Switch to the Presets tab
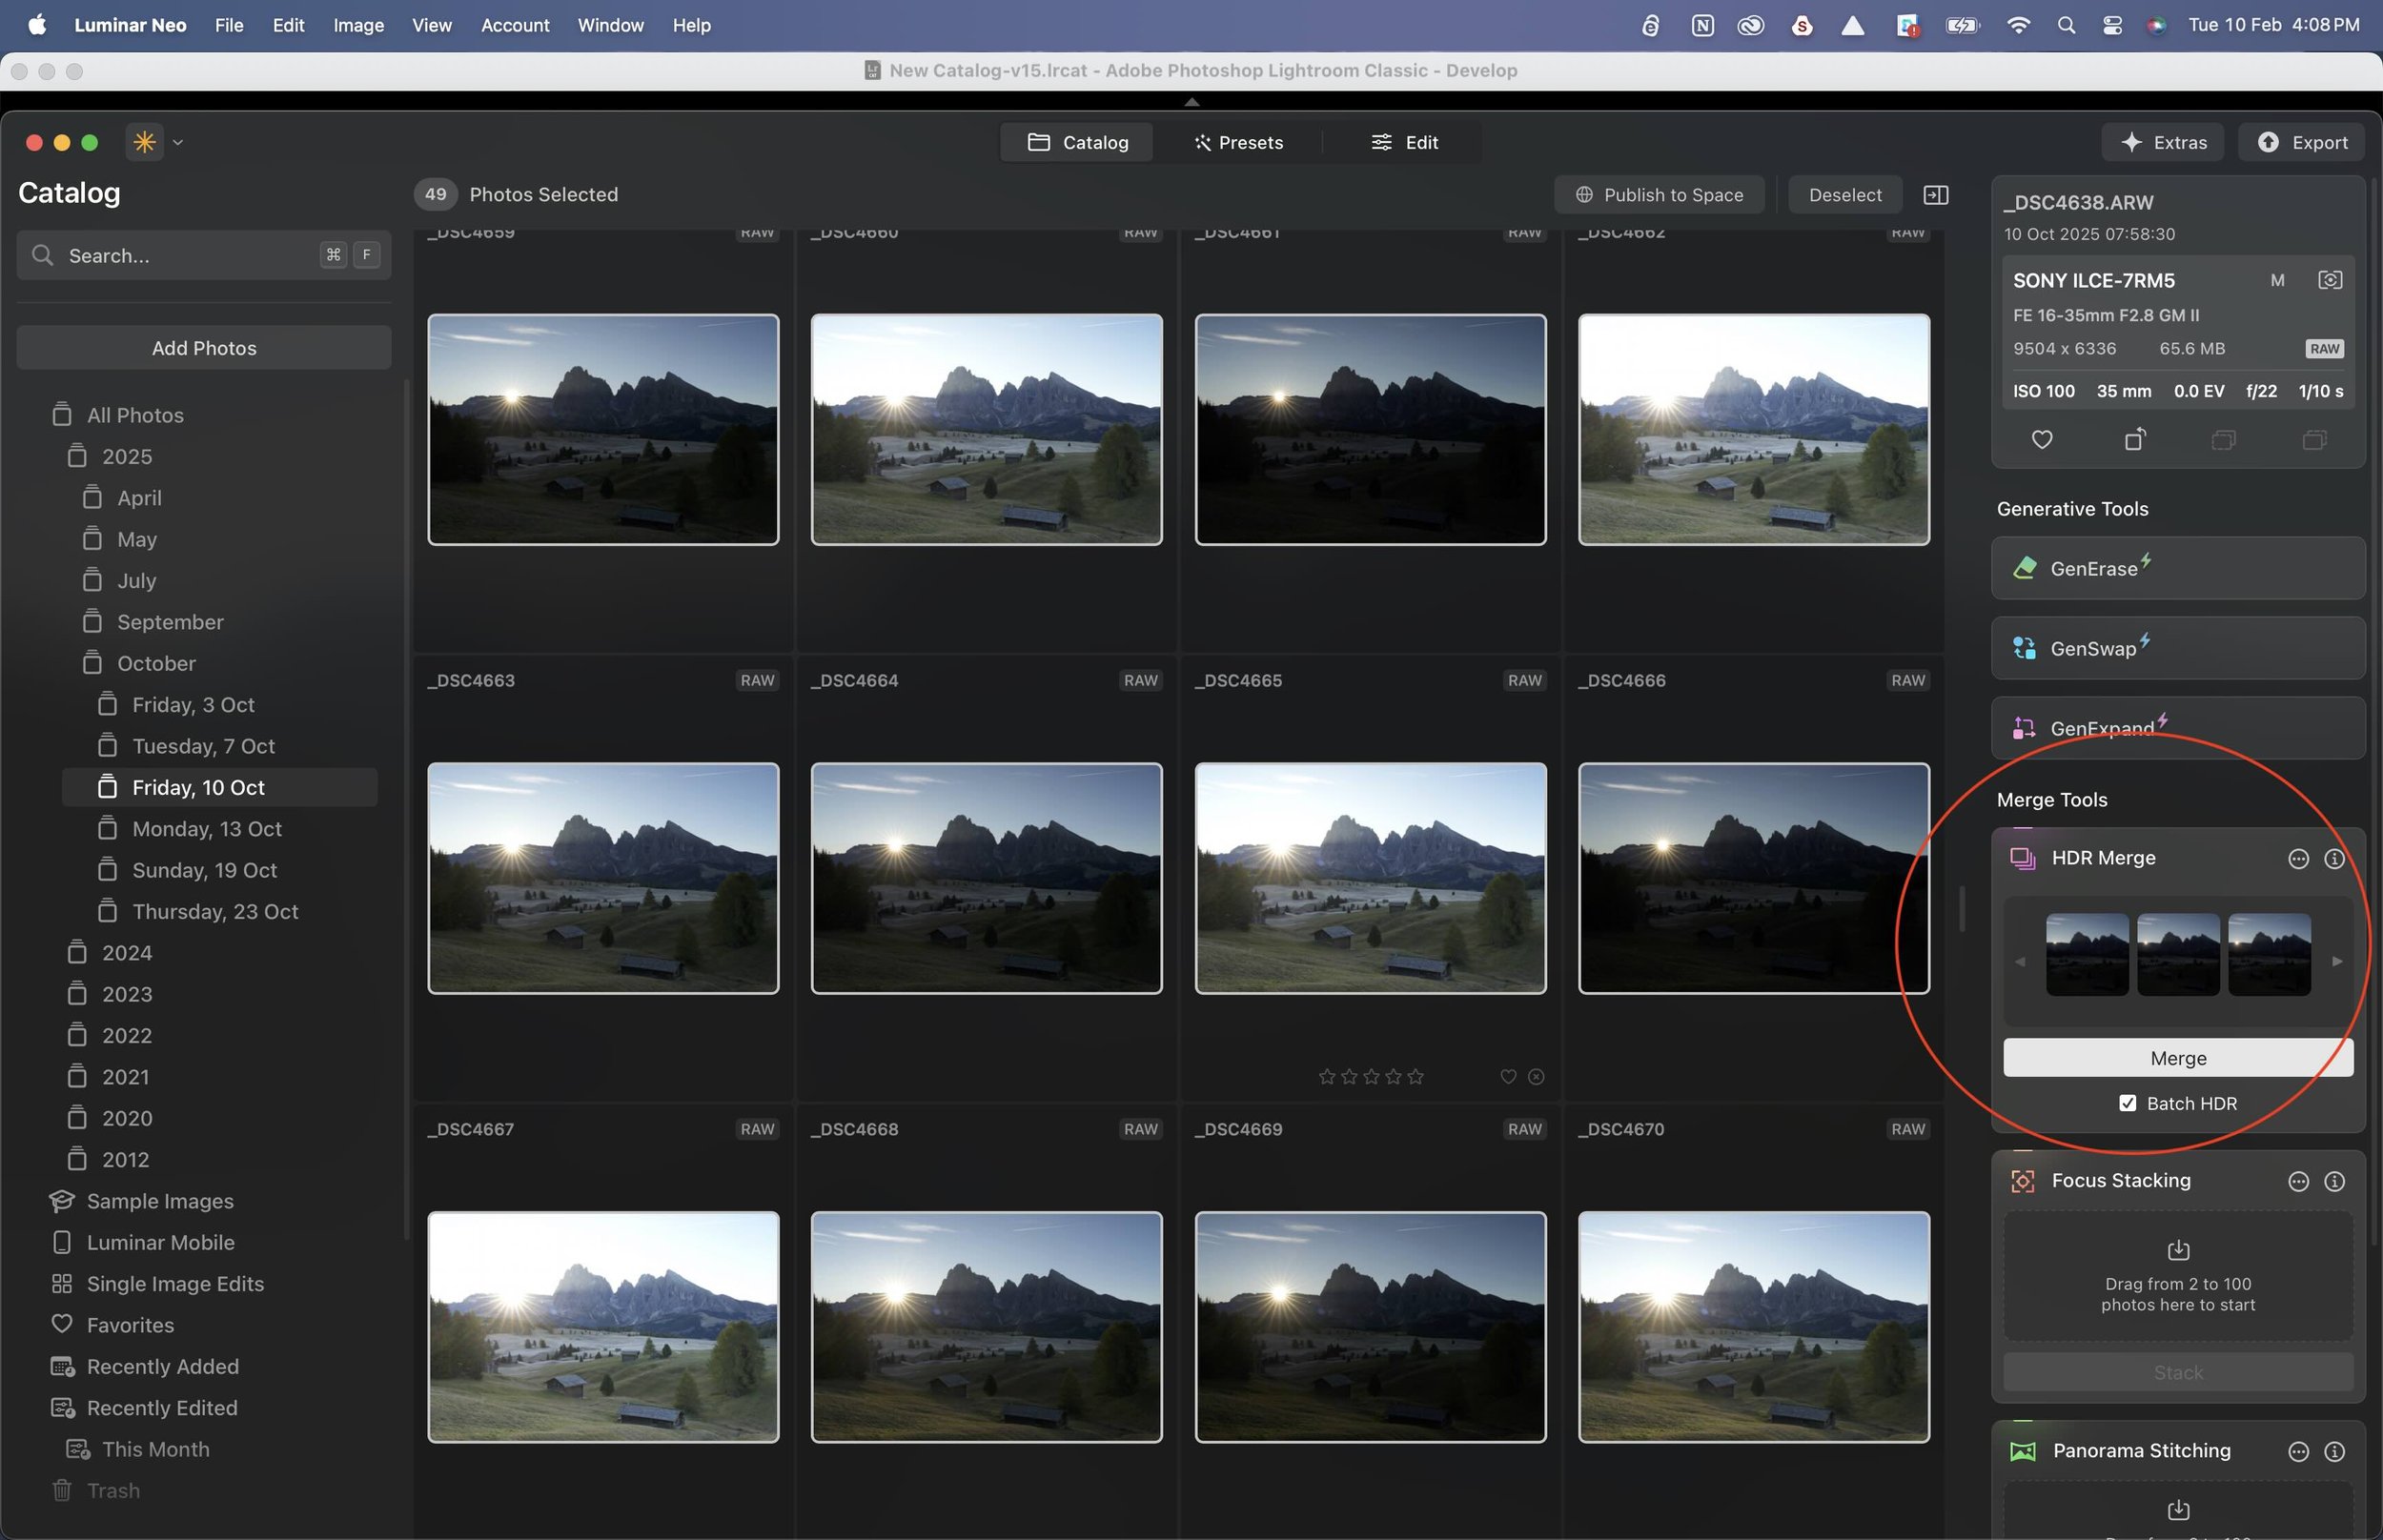Image resolution: width=2383 pixels, height=1540 pixels. click(1238, 143)
